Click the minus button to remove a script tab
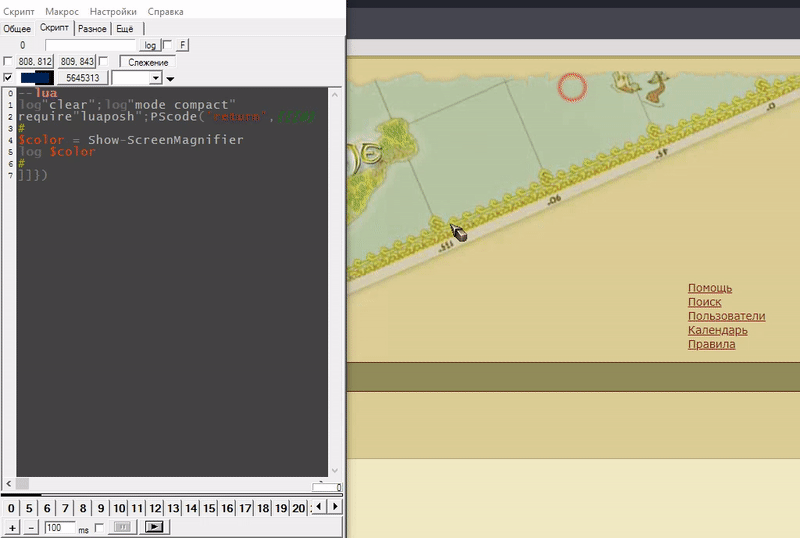Screen dimensions: 800x538 tap(31, 526)
